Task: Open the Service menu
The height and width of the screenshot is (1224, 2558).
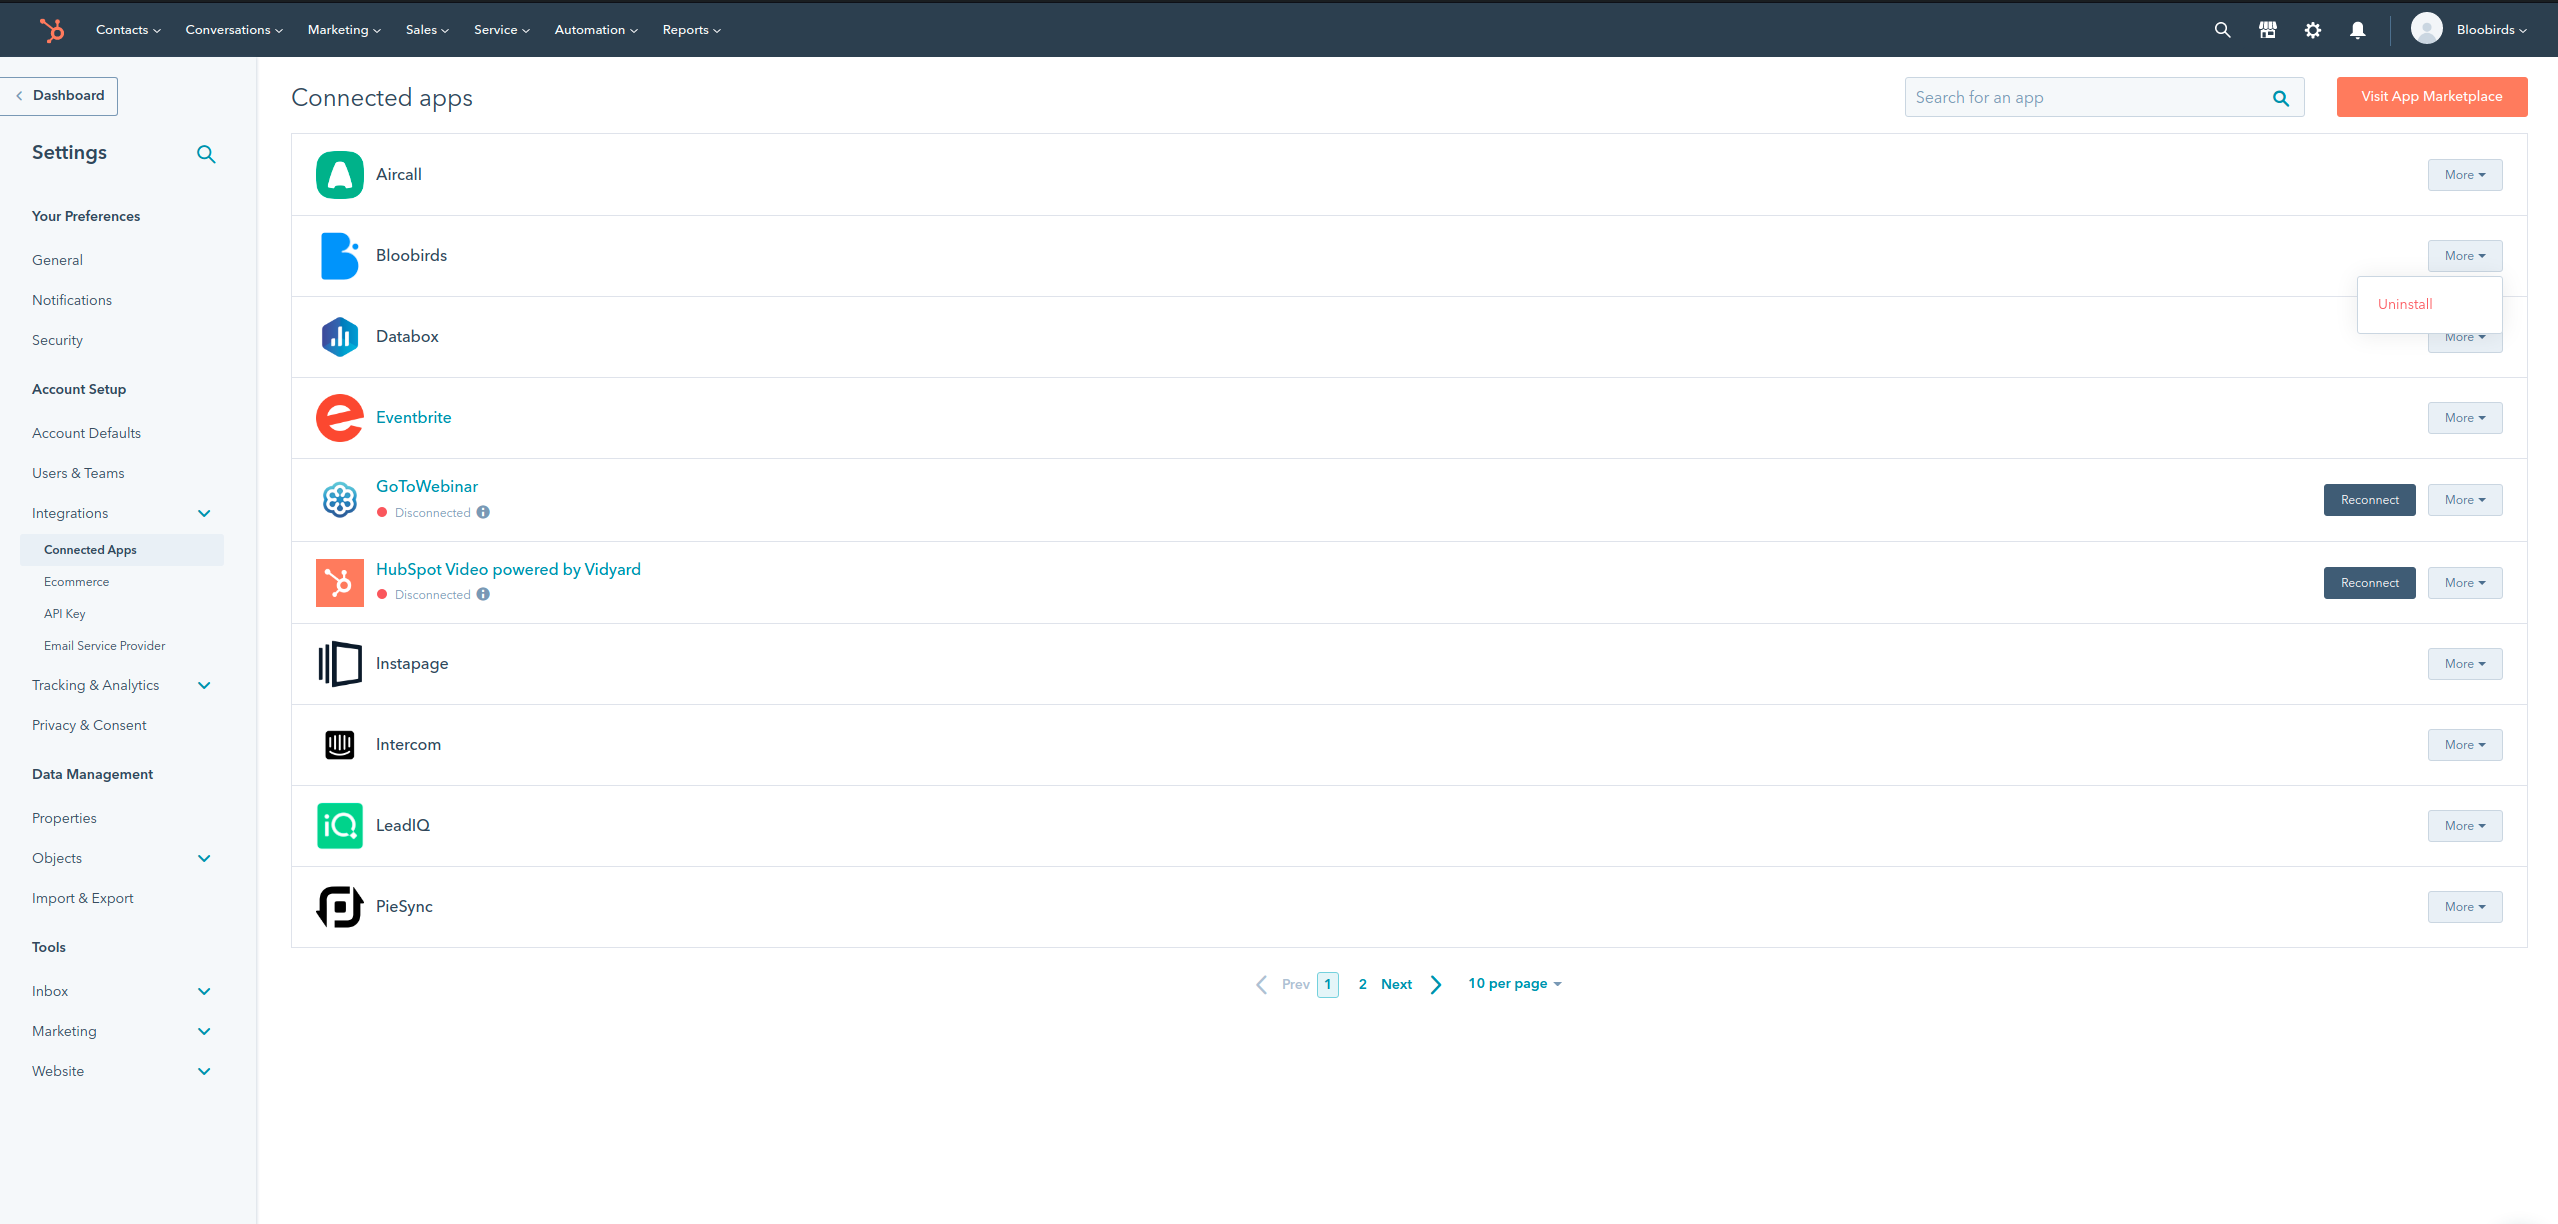Action: pos(502,30)
